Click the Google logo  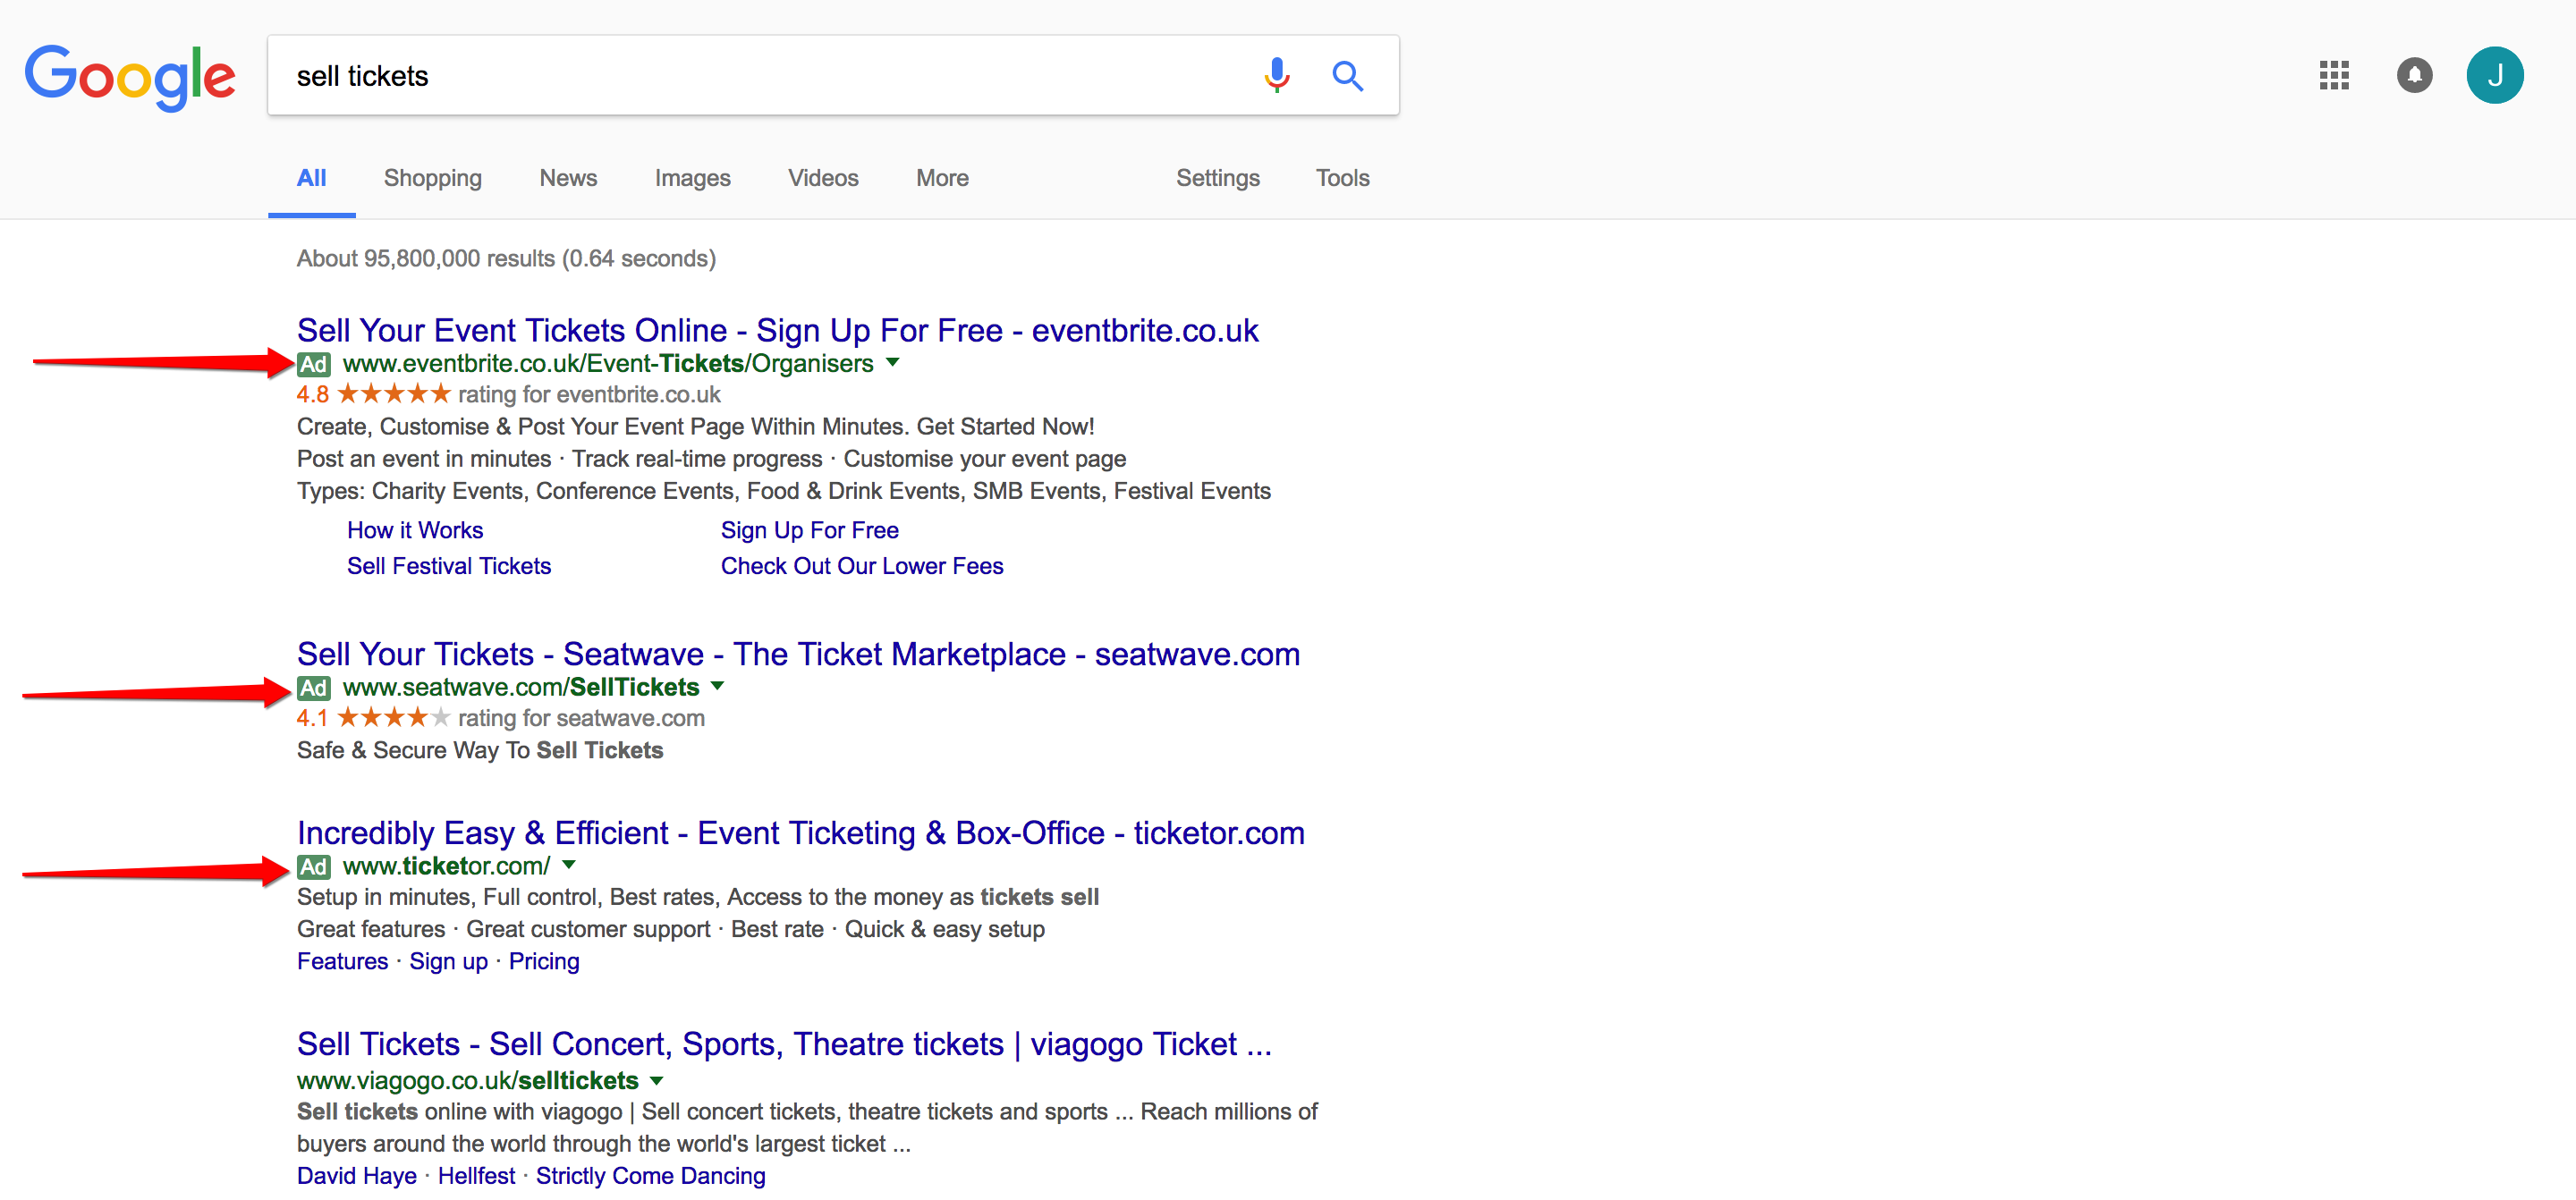pyautogui.click(x=130, y=76)
